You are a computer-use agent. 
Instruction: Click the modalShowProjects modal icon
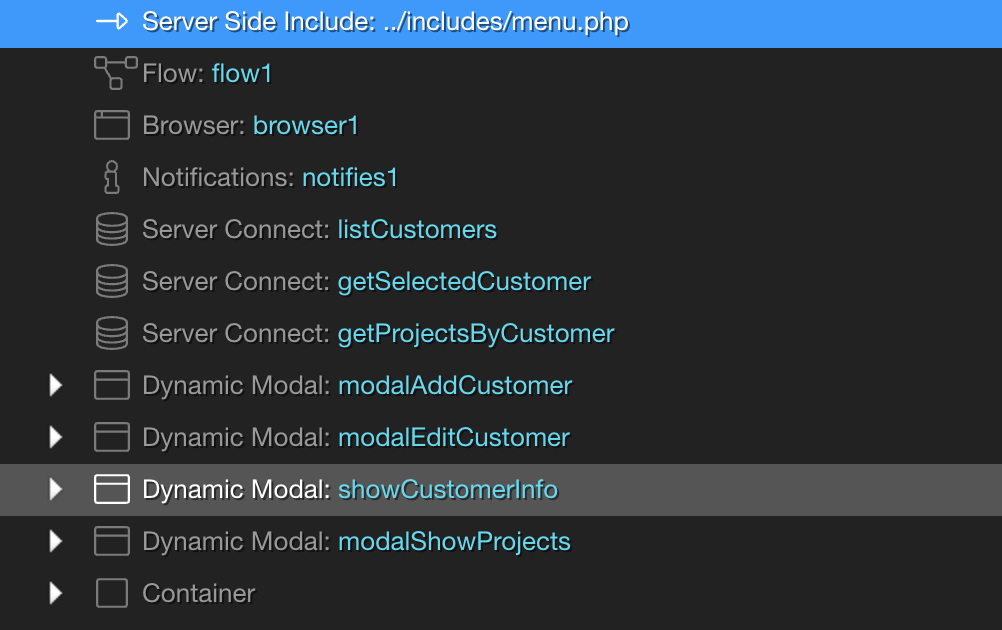[x=112, y=541]
